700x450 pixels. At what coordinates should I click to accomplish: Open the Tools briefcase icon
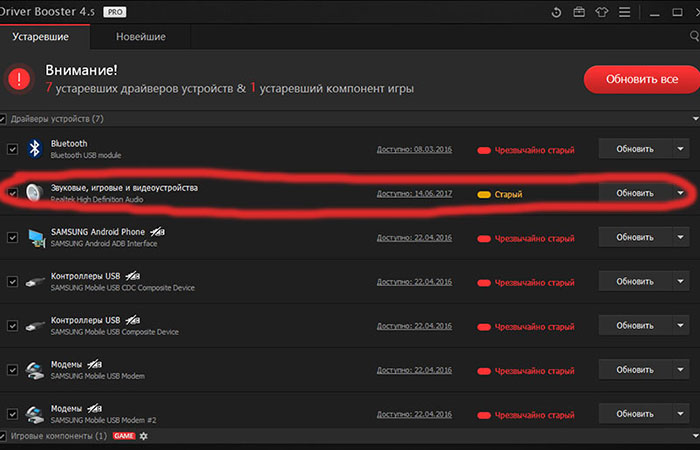(x=579, y=12)
